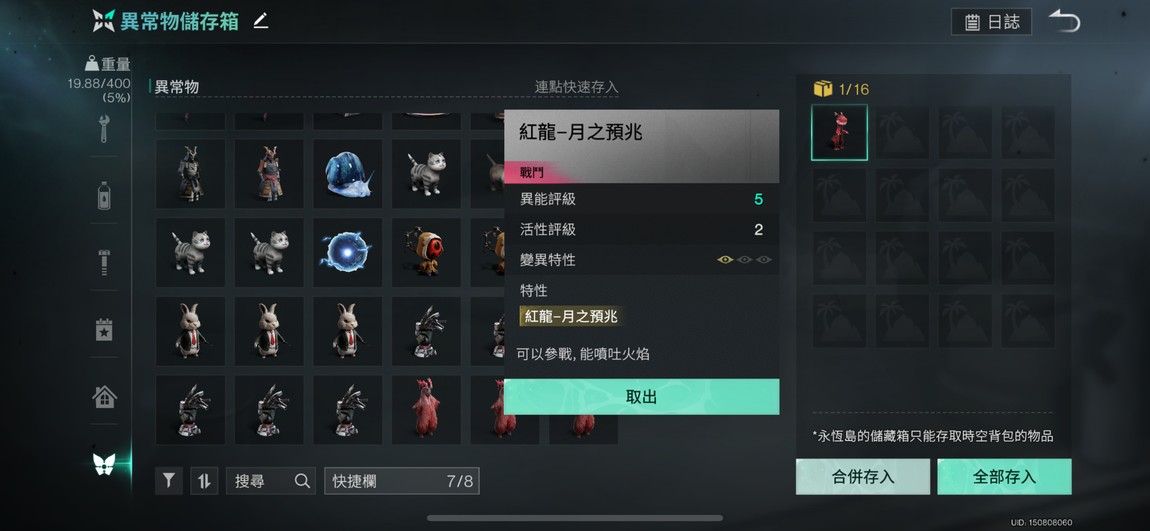Open the house furniture category icon
1150x531 pixels.
(104, 397)
